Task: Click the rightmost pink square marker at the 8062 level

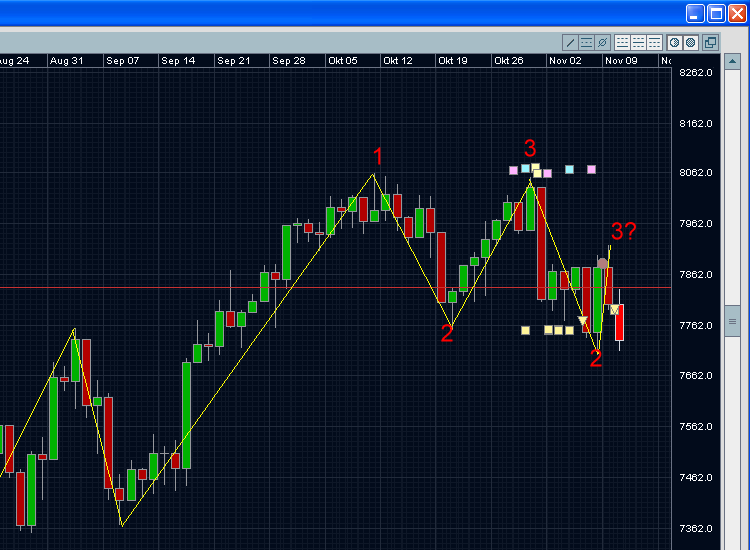Action: [591, 169]
